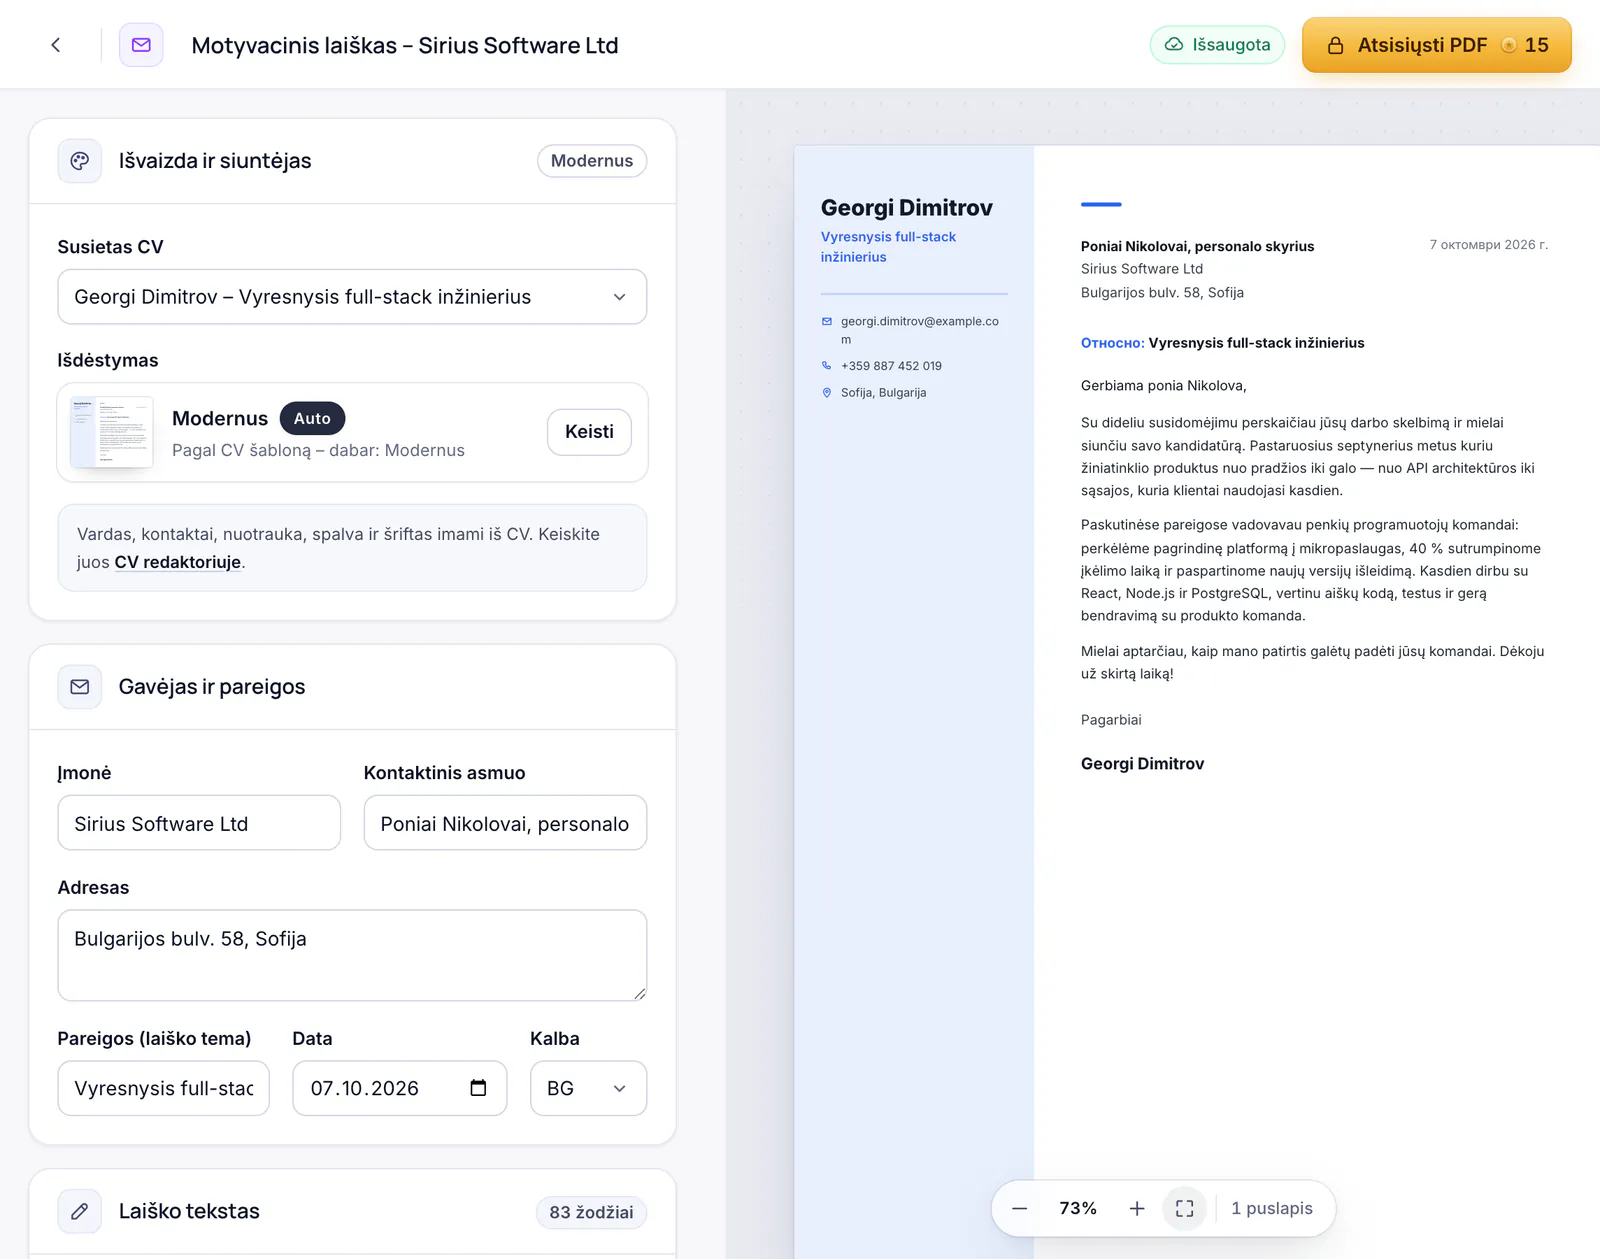Open the Susietas CV dropdown
The image size is (1600, 1259).
(352, 297)
